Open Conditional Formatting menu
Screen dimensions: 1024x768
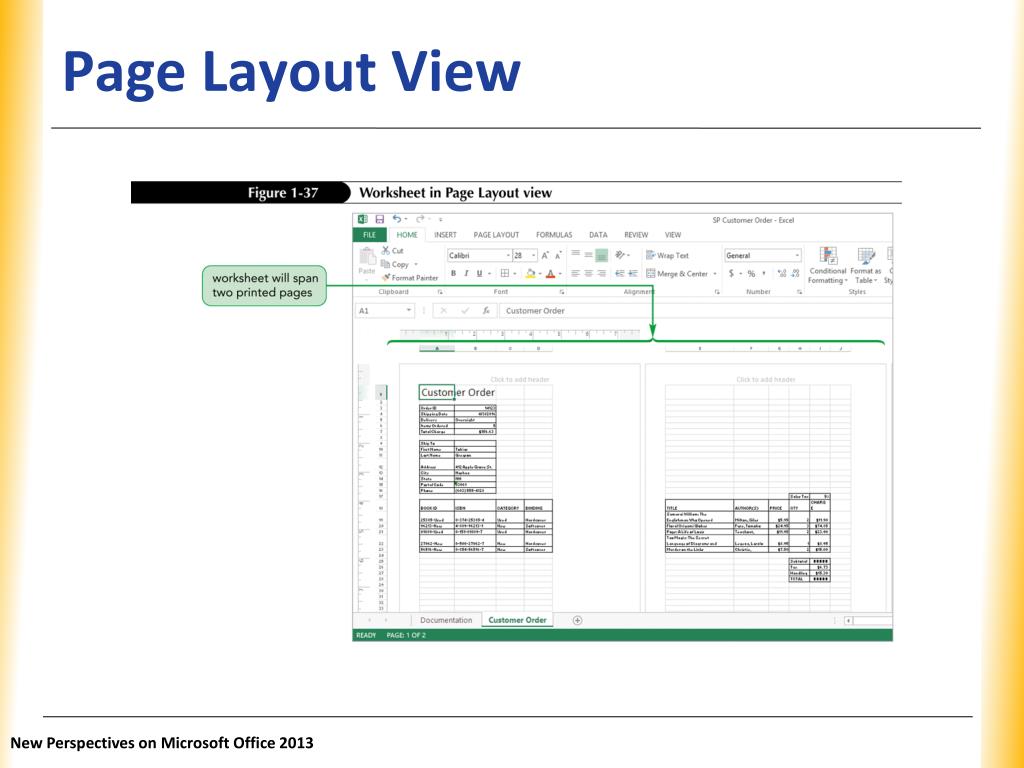827,265
